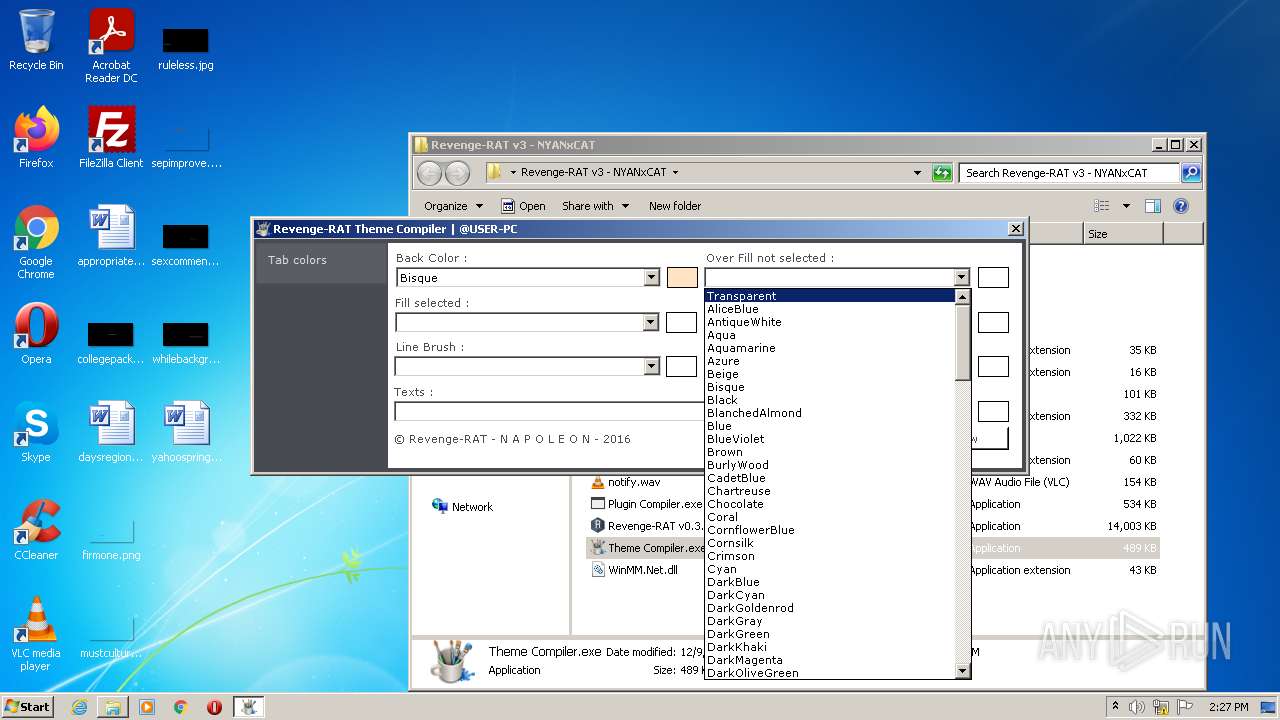Expand the Explorer address bar history dropdown

pyautogui.click(x=917, y=173)
